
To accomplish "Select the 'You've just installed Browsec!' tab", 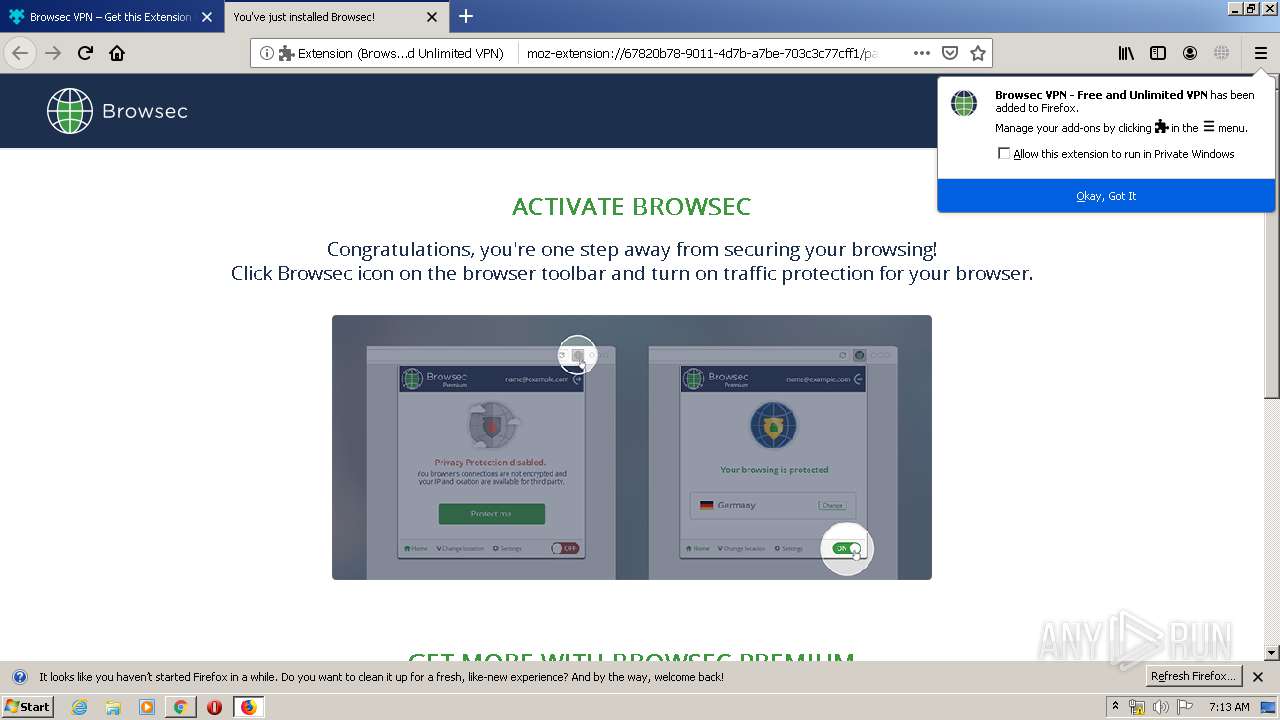I will point(335,17).
